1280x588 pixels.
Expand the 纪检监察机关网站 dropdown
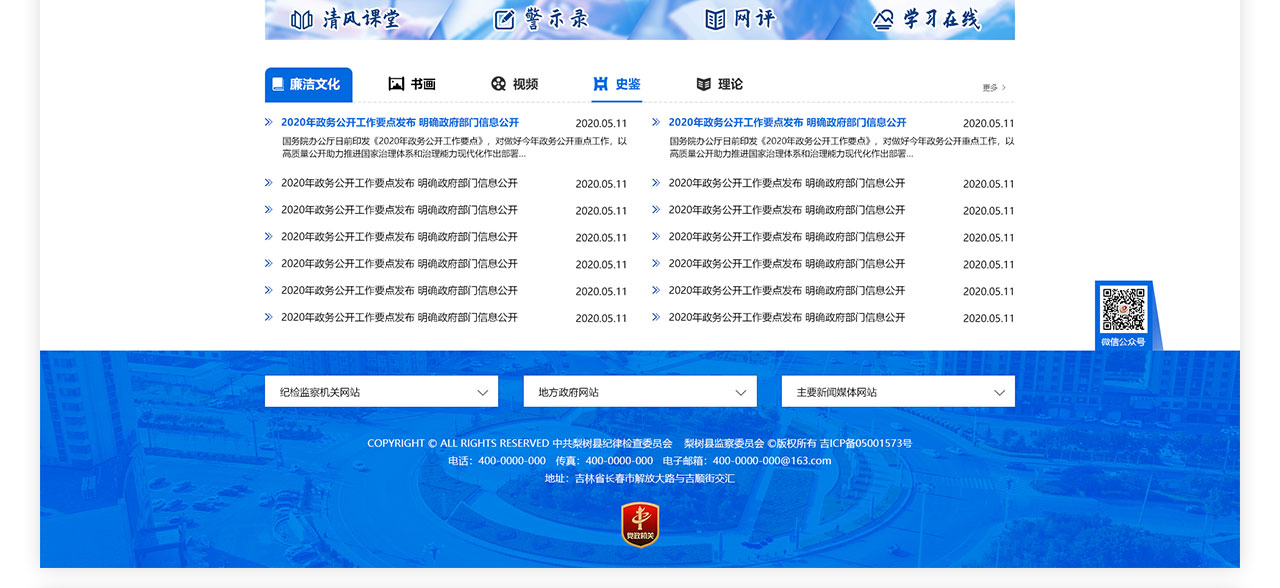click(x=381, y=392)
